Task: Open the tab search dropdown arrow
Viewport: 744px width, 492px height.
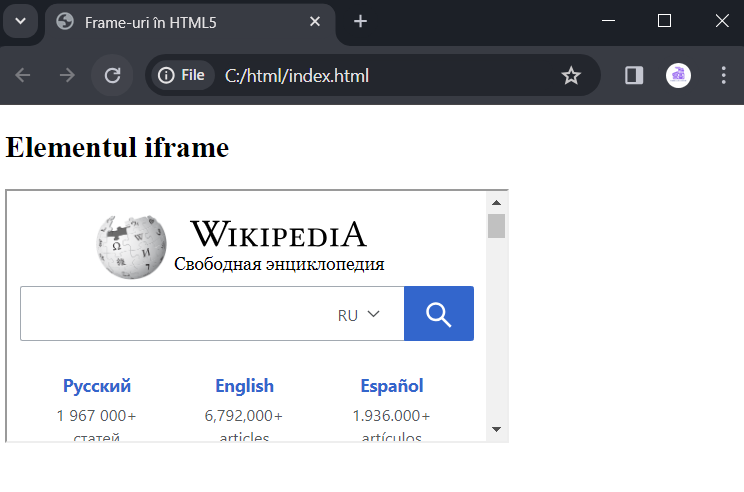Action: (20, 21)
